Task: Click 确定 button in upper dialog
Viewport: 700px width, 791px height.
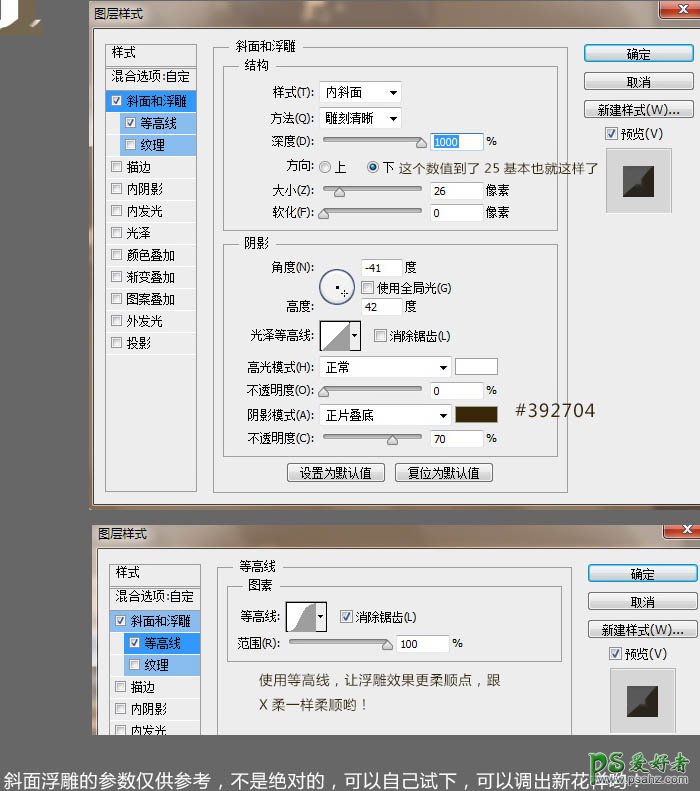Action: (638, 53)
